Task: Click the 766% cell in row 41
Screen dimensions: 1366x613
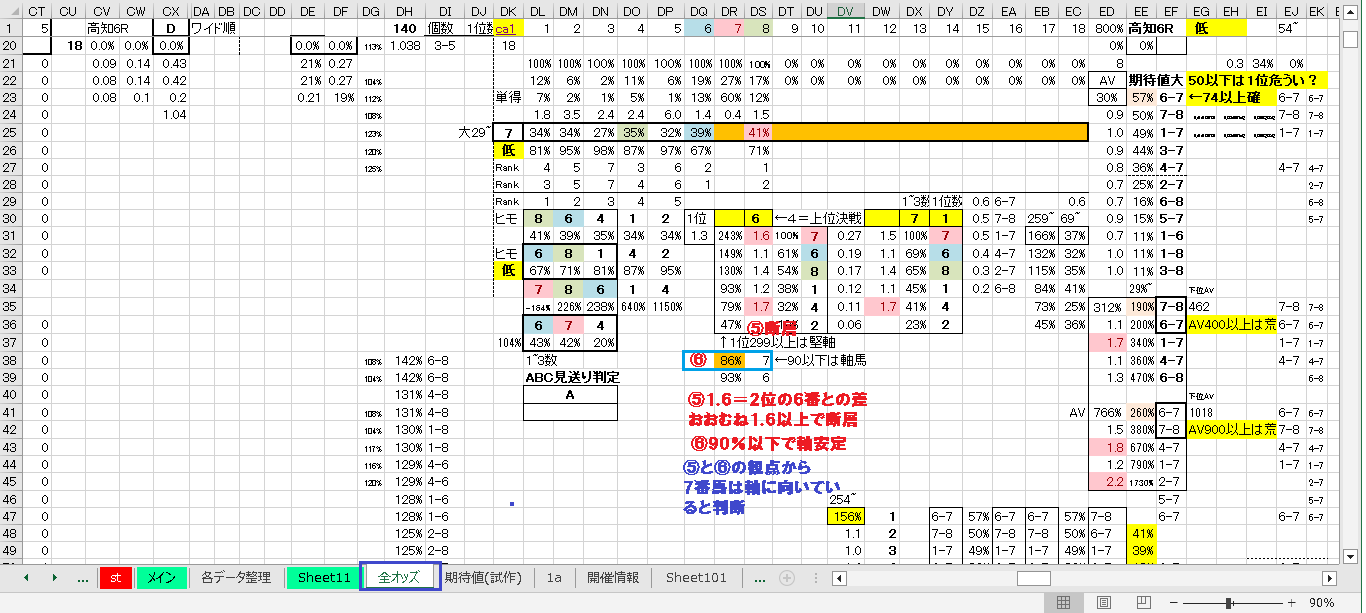Action: click(x=1107, y=412)
